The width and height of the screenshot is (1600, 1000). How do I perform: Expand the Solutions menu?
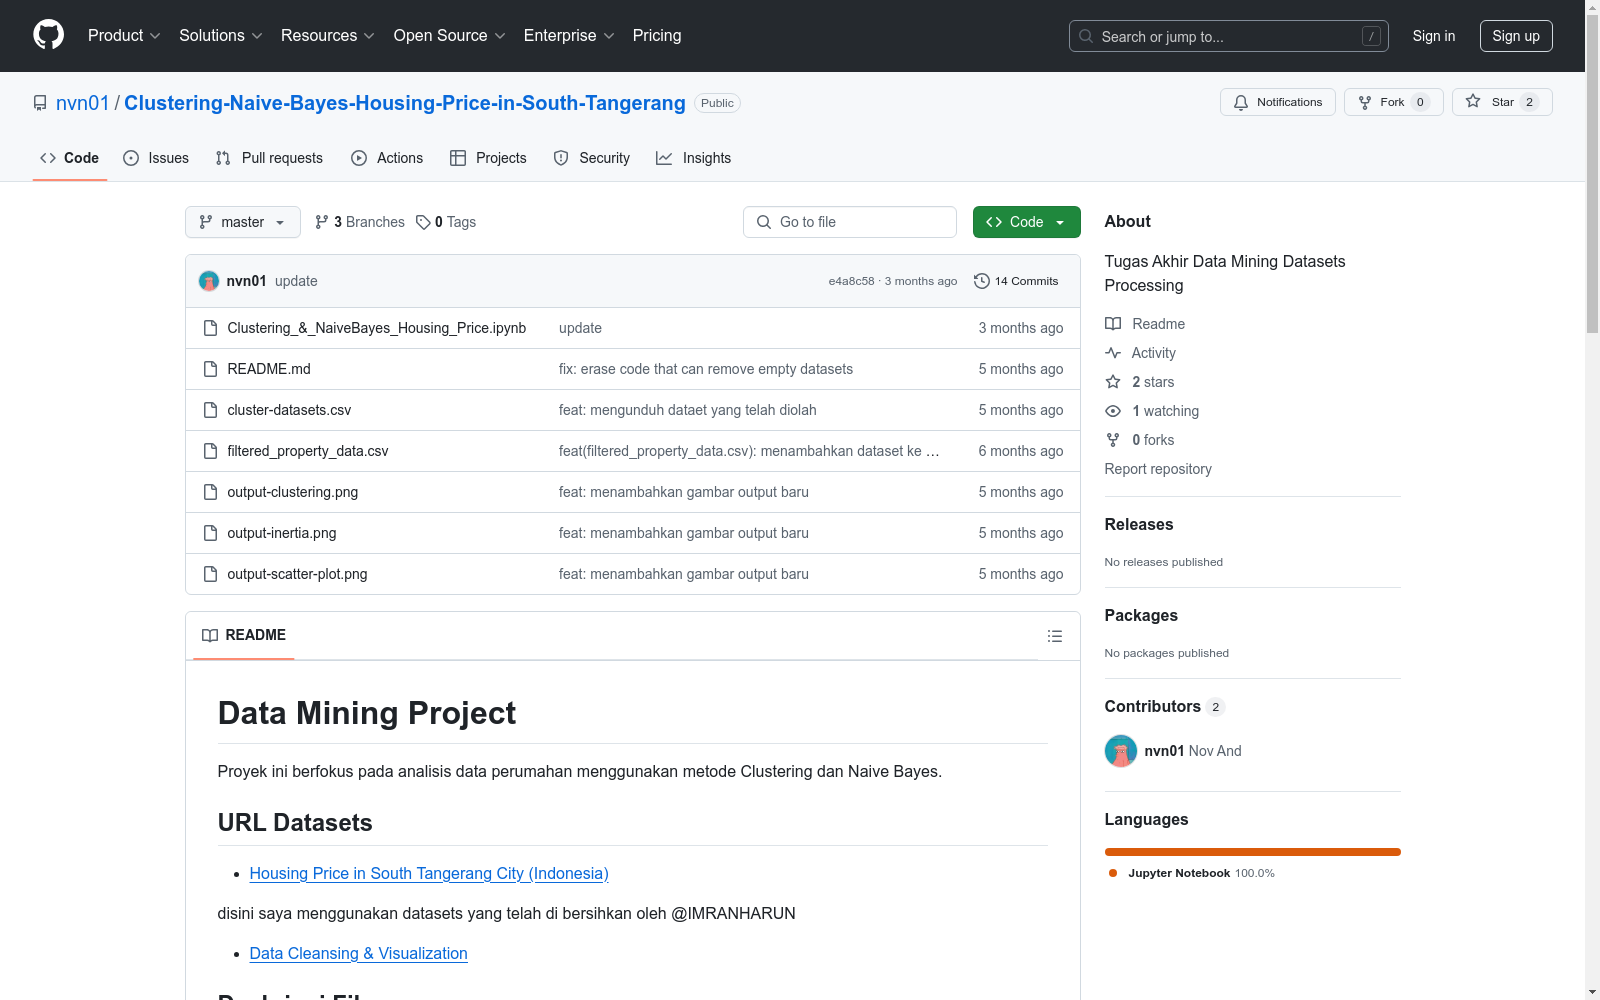pos(221,35)
